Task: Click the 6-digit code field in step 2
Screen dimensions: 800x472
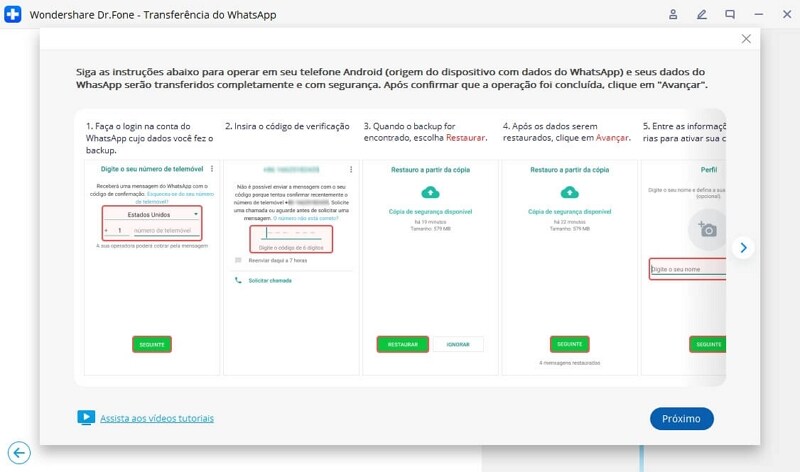Action: (291, 239)
